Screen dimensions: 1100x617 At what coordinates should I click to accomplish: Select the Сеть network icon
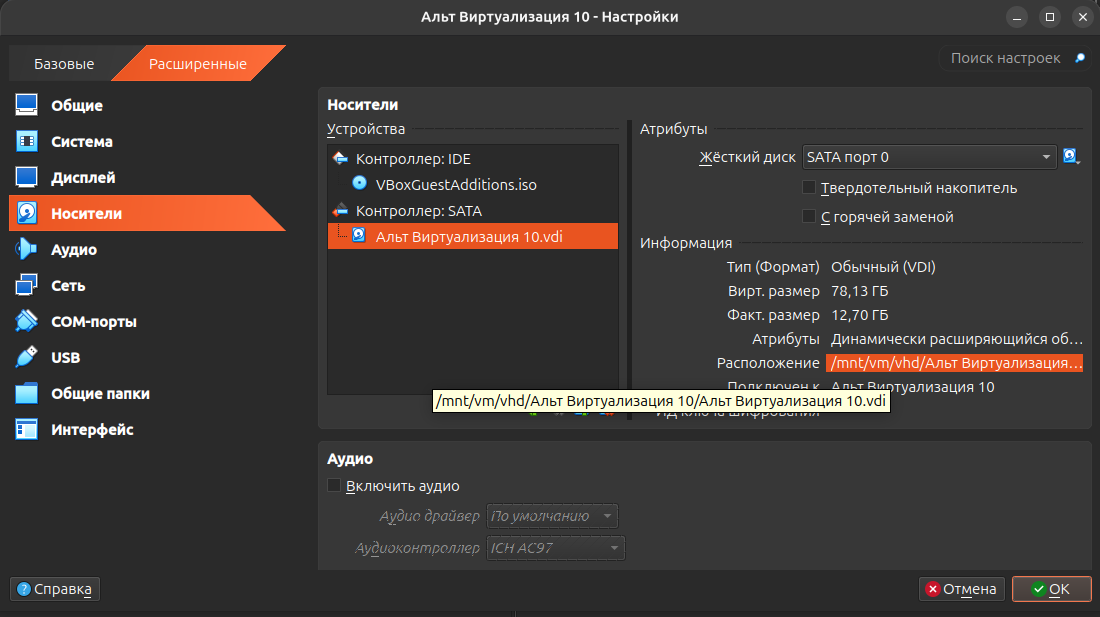[27, 285]
